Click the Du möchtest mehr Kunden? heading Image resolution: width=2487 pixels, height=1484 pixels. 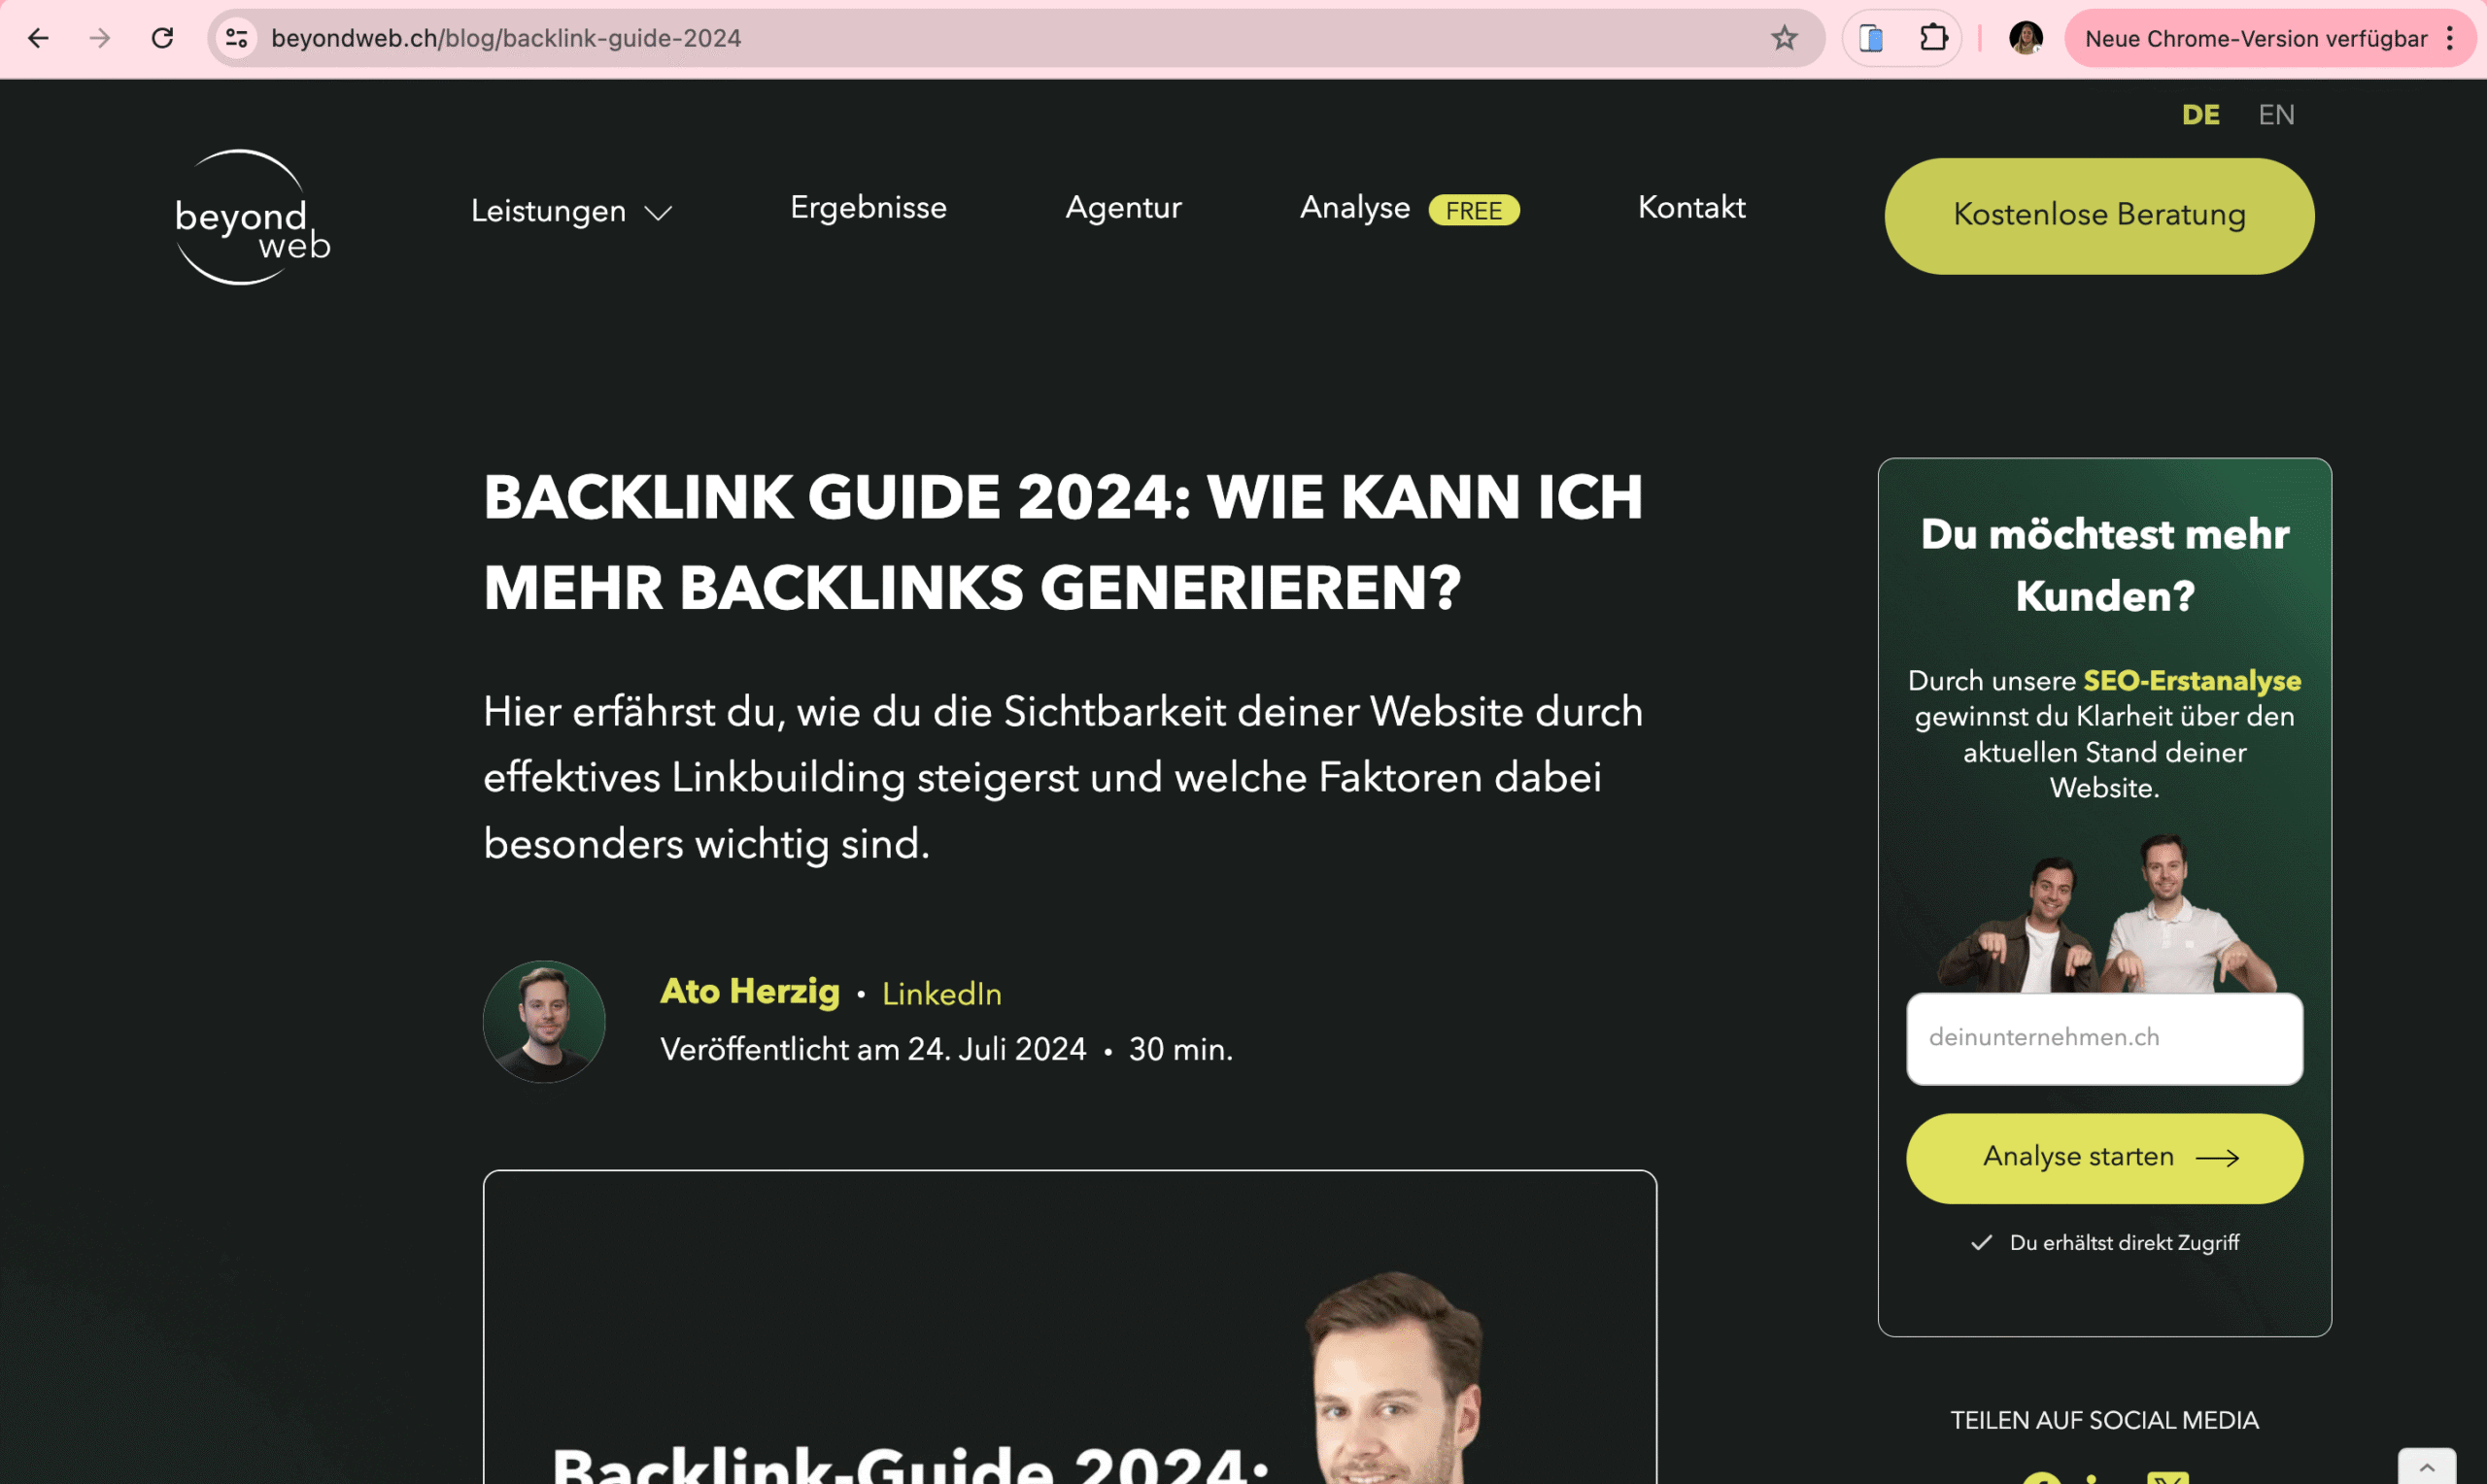pyautogui.click(x=2104, y=565)
